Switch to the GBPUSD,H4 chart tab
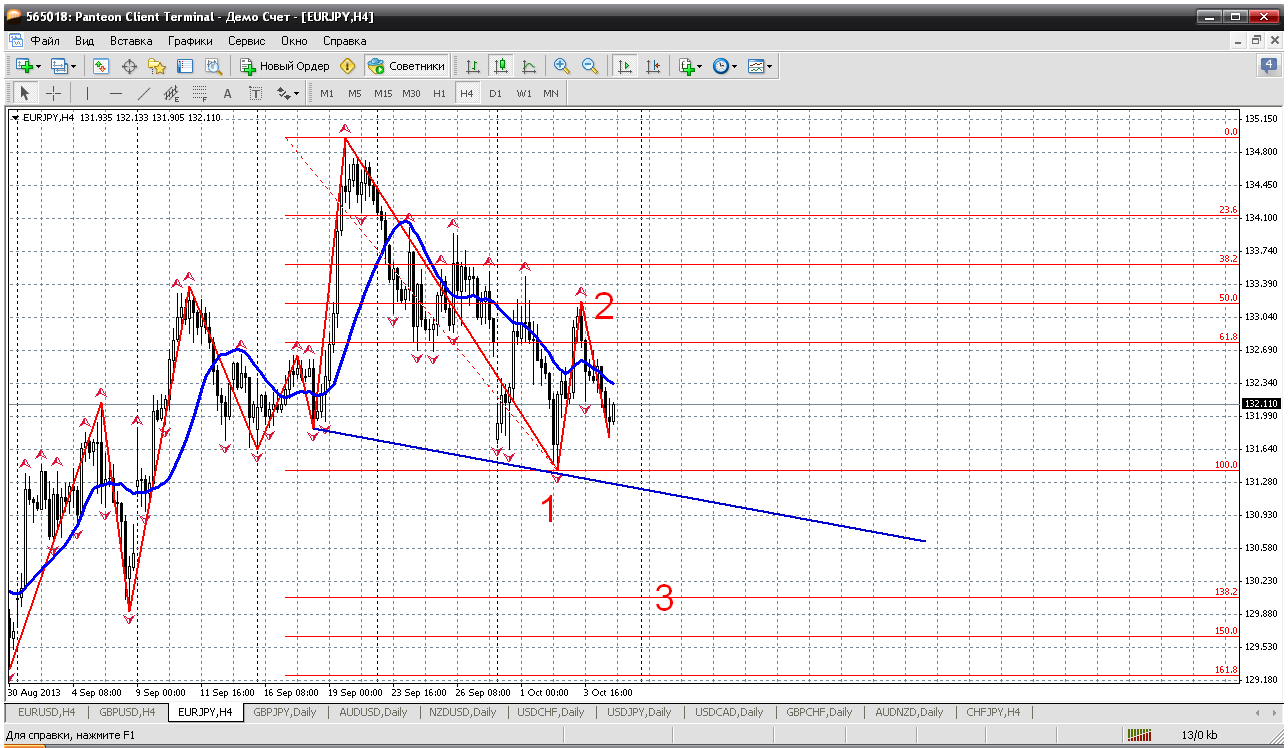This screenshot has height=748, width=1288. point(129,712)
